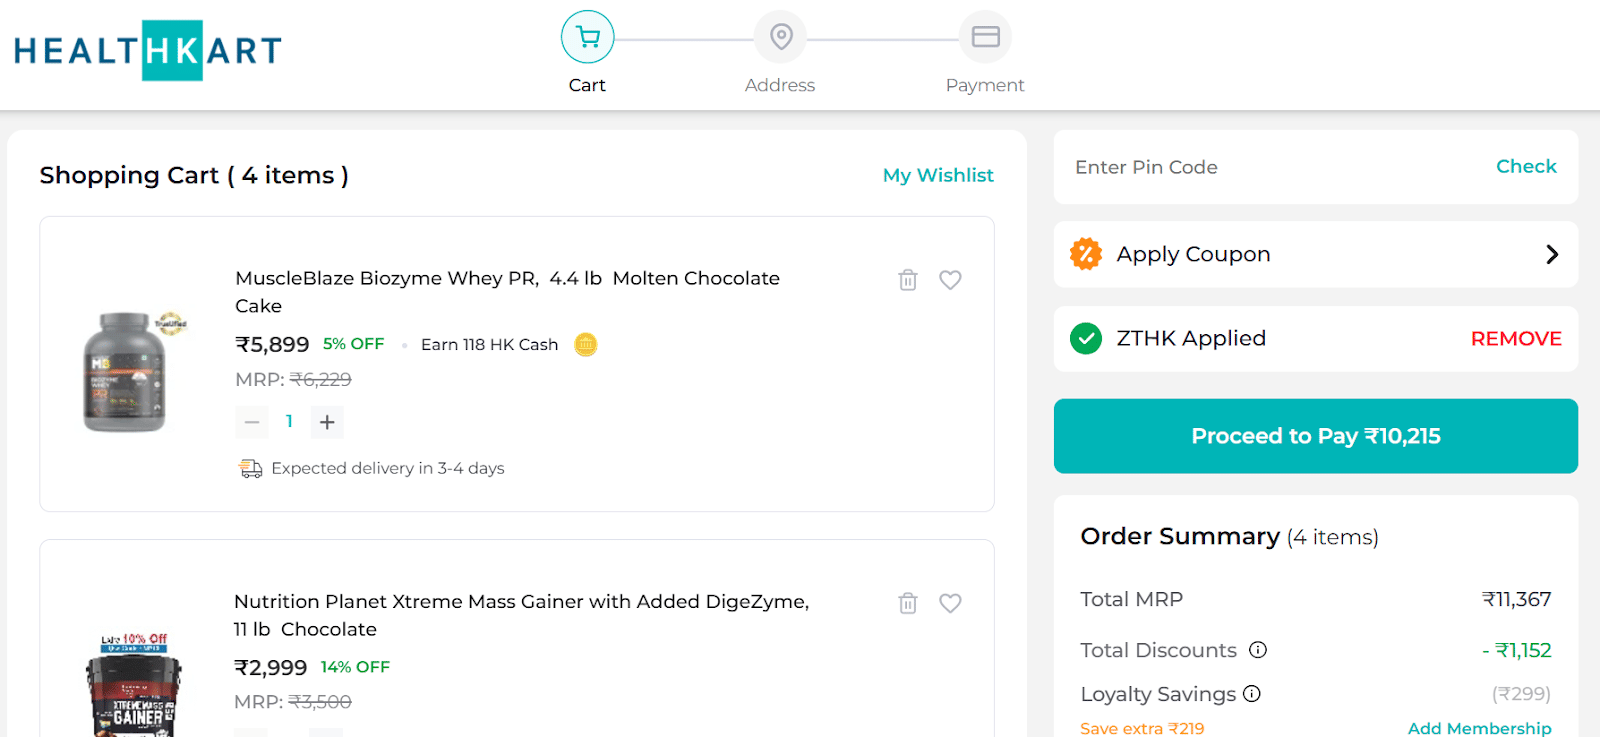Remove the ZTHK coupon
Image resolution: width=1600 pixels, height=737 pixels.
point(1515,339)
